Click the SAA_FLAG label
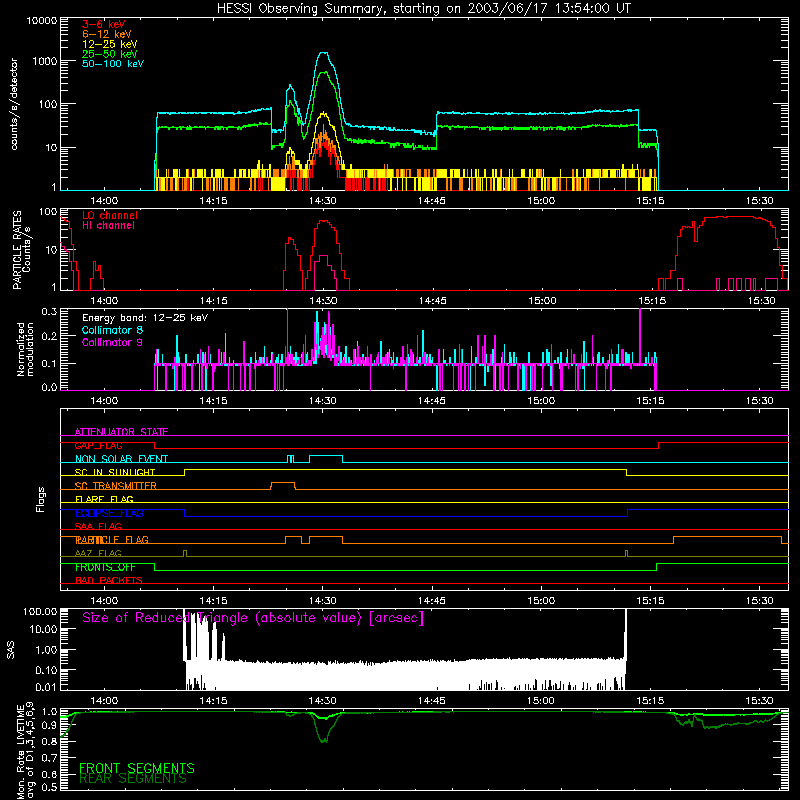The width and height of the screenshot is (800, 800). click(98, 526)
